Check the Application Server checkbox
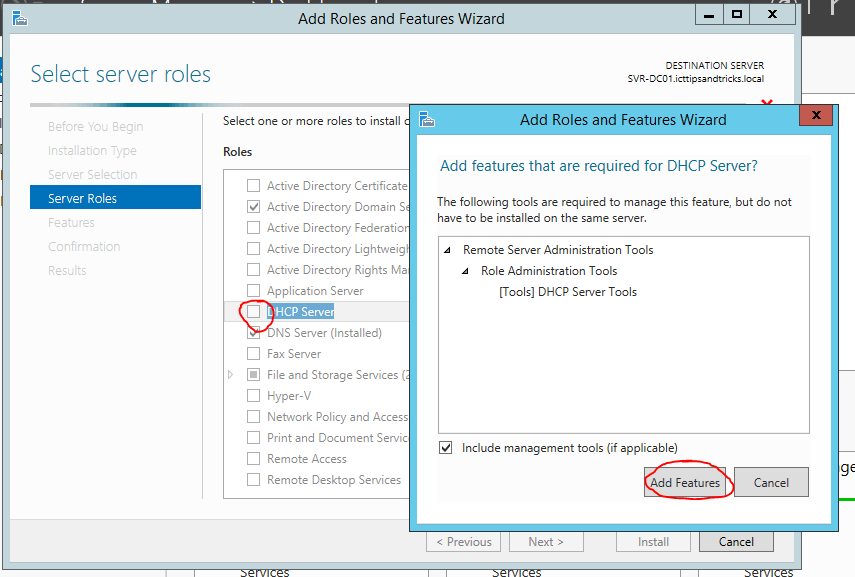Image resolution: width=855 pixels, height=577 pixels. tap(254, 290)
